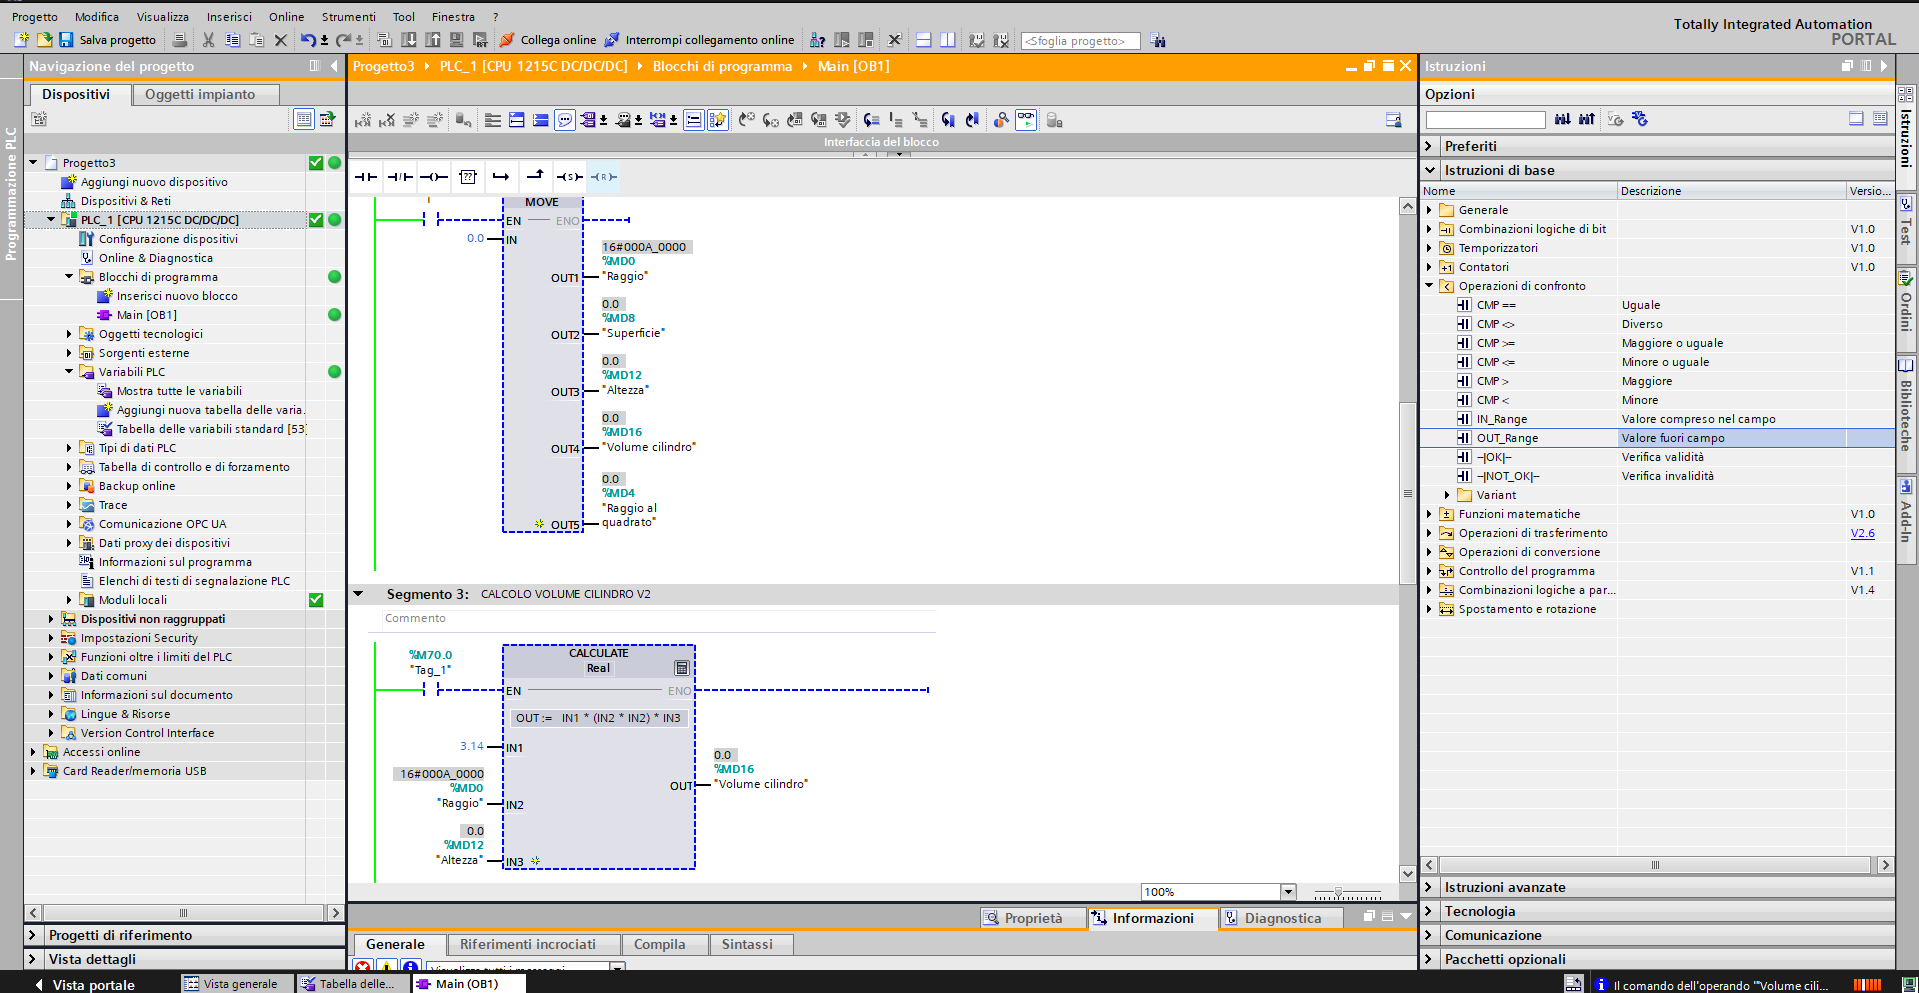Insert a normally closed contact
Viewport: 1919px width, 993px height.
coord(400,177)
